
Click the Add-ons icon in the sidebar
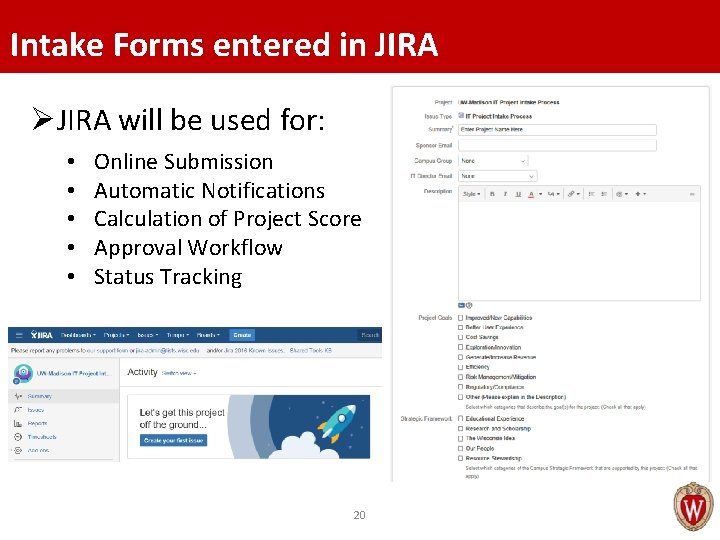point(18,450)
